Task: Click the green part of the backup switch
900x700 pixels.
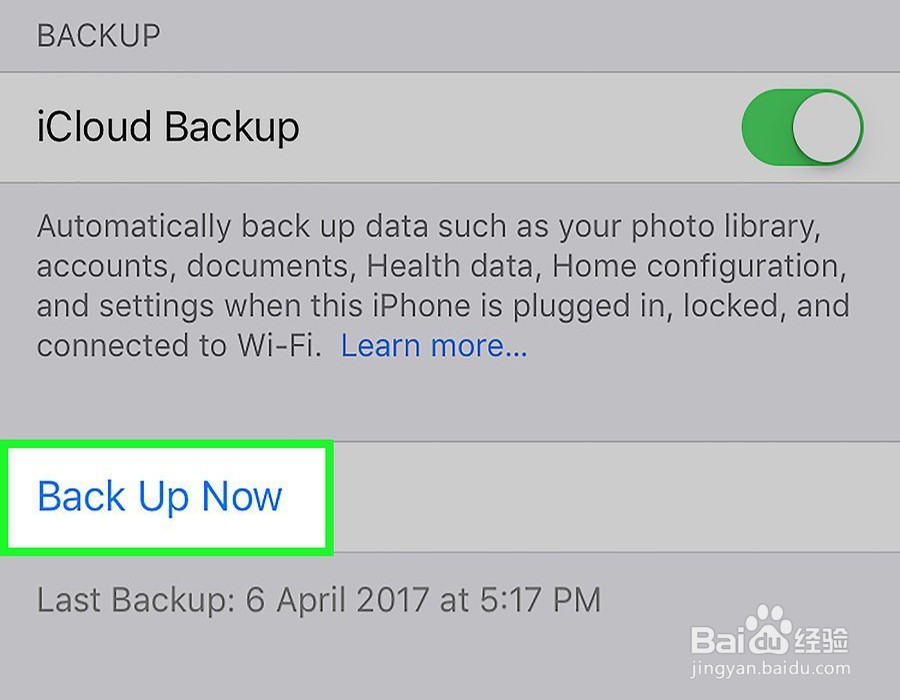Action: coord(766,127)
